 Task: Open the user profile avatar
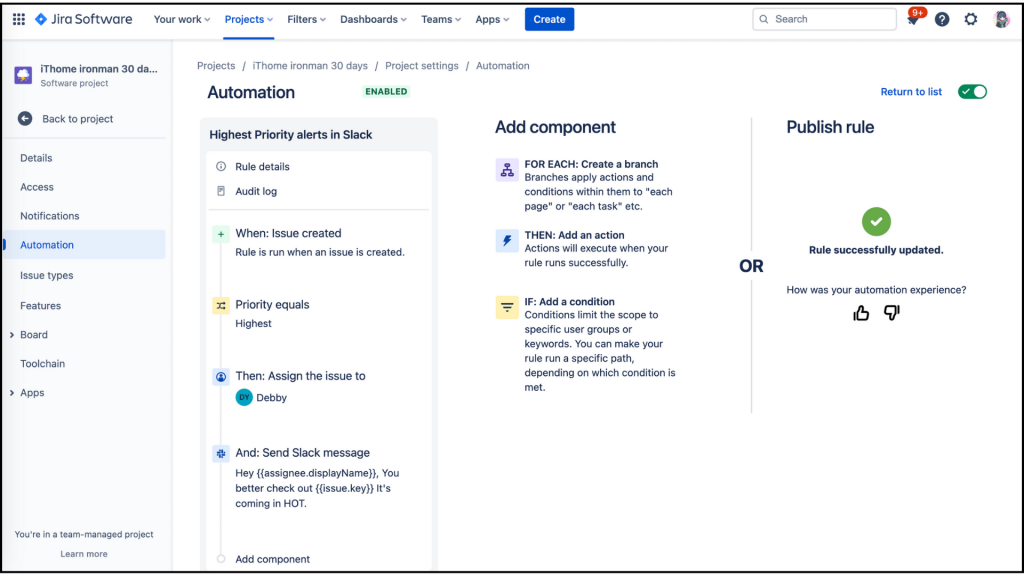click(x=1002, y=20)
